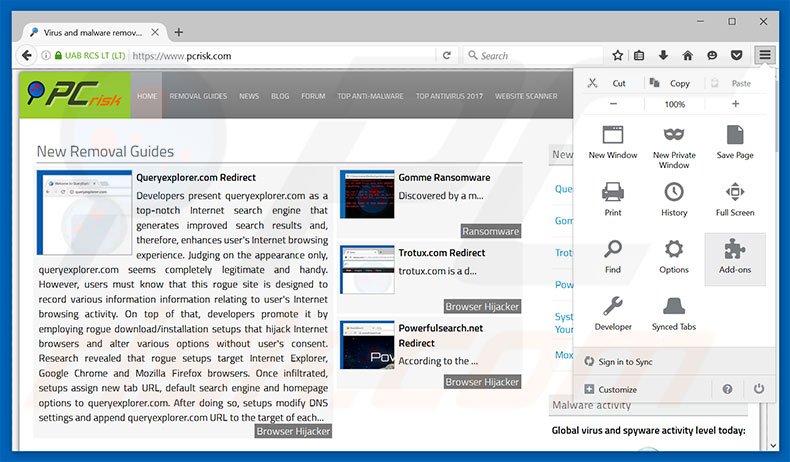Click the Ransomware category tag
Screen dimensions: 790x462
(490, 231)
